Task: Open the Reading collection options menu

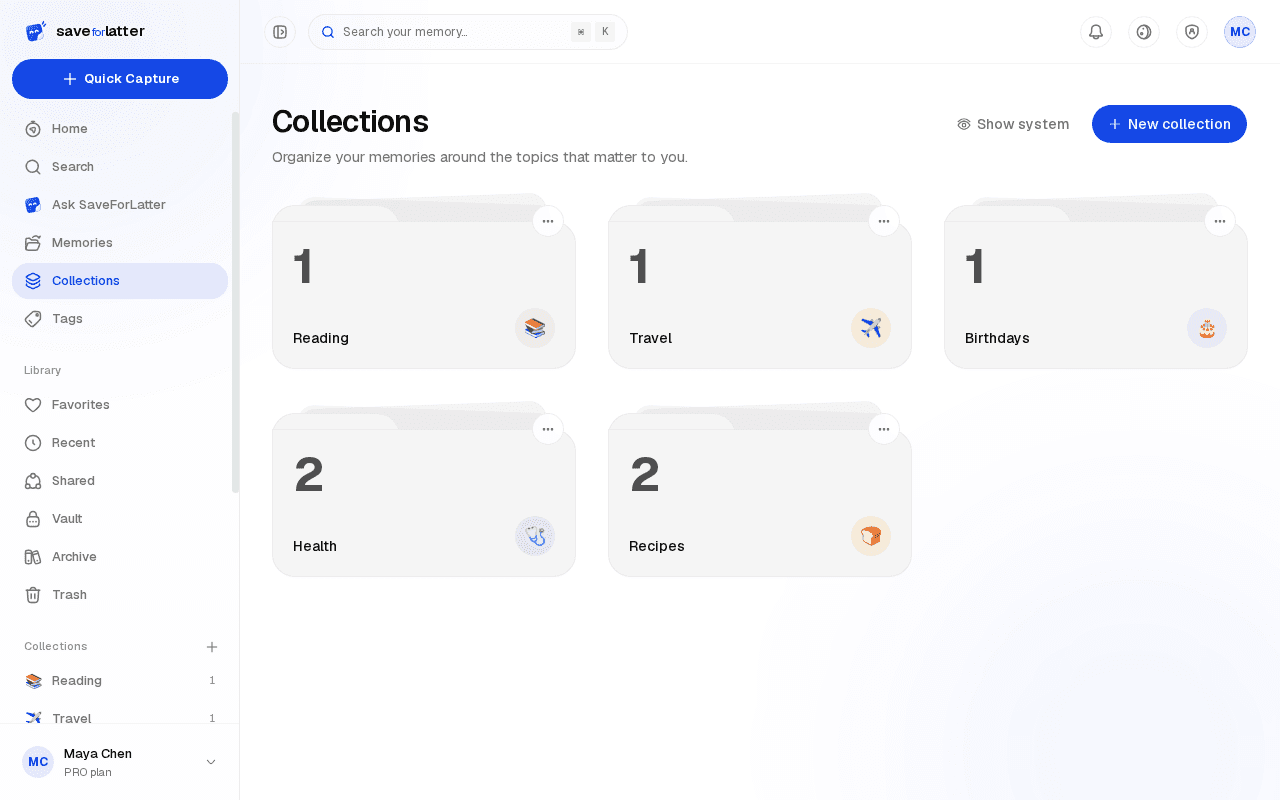Action: [548, 221]
